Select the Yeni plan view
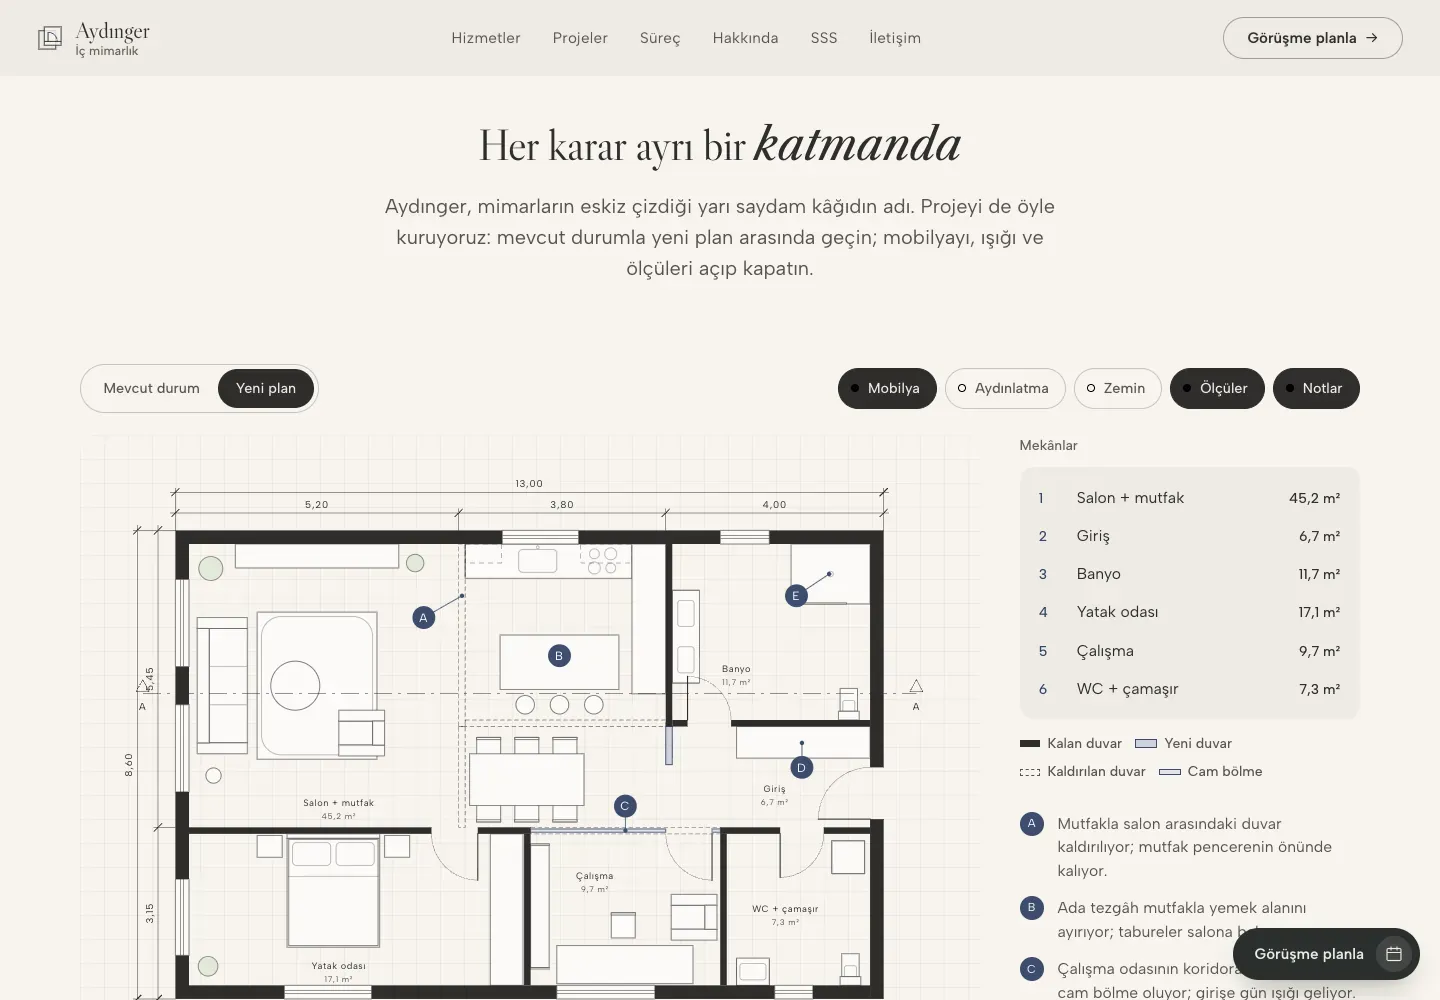The height and width of the screenshot is (1000, 1440). [266, 388]
